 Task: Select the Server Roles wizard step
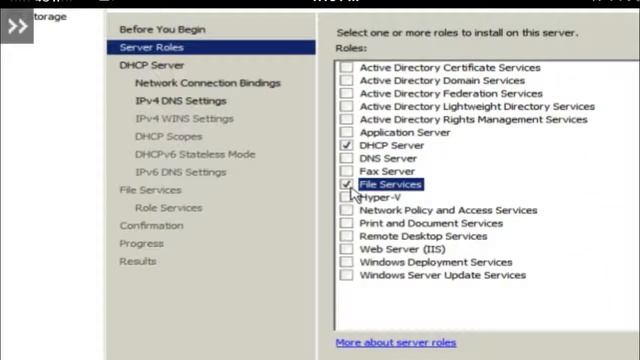[211, 47]
